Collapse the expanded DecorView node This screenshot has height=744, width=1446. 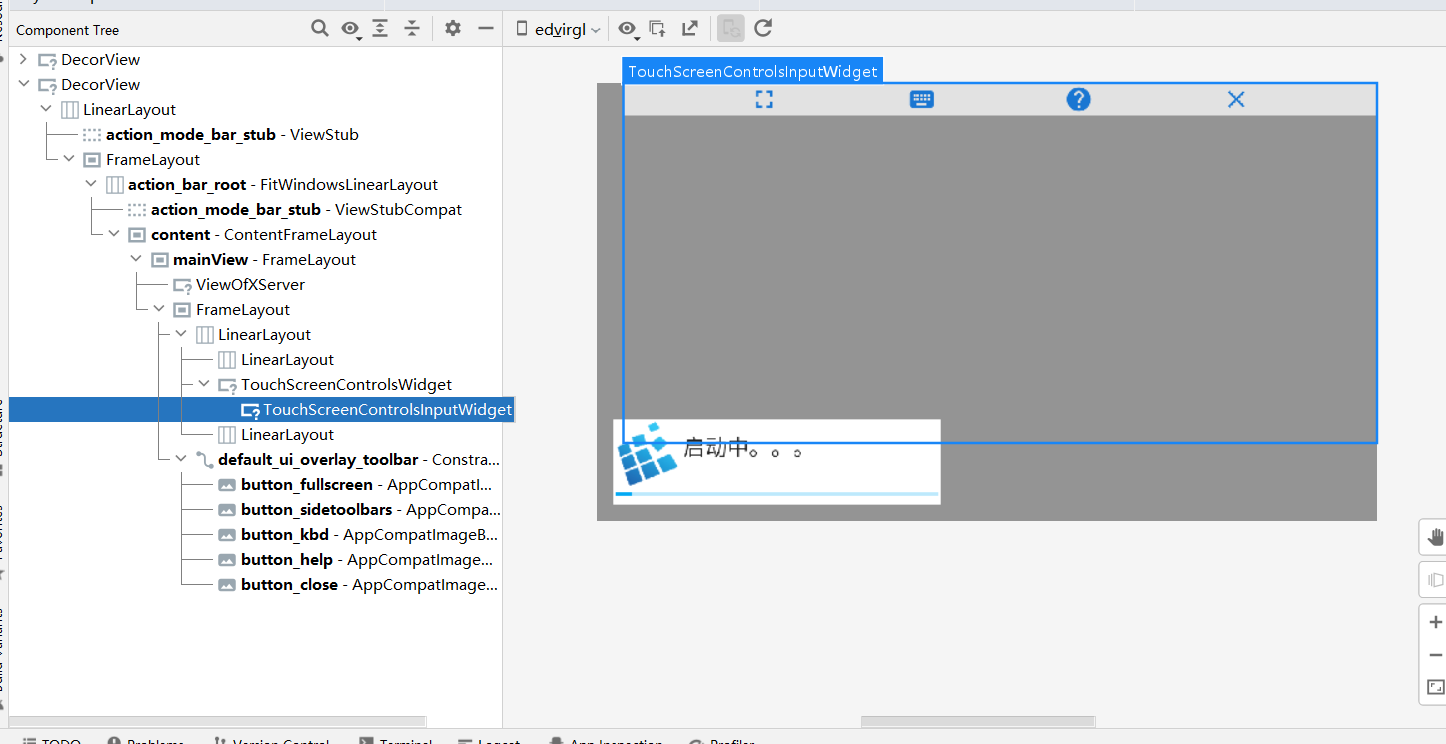24,84
